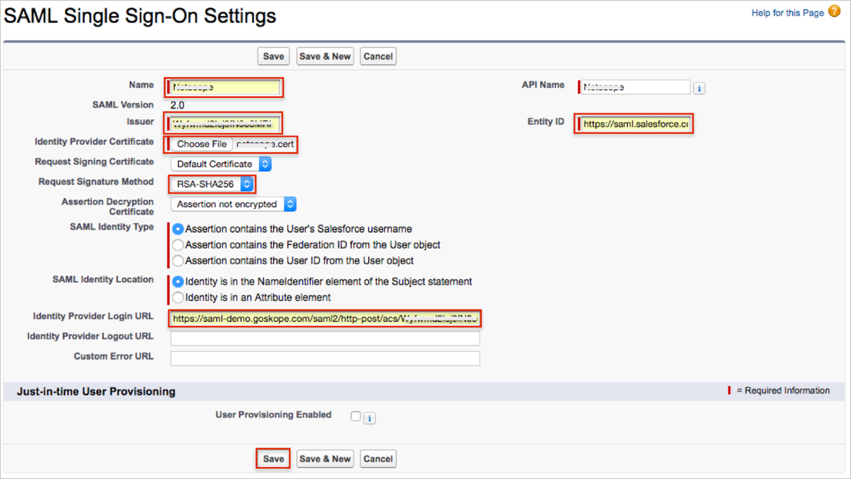Expand the Assertion Decryption Certificate dropdown
851x479 pixels.
(234, 204)
